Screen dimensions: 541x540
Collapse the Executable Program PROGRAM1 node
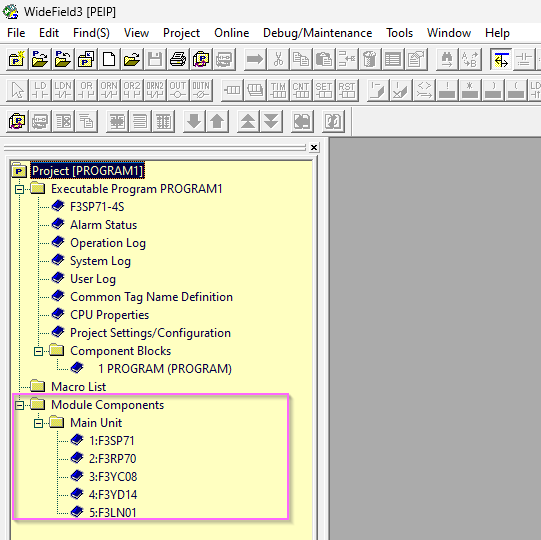pyautogui.click(x=20, y=189)
